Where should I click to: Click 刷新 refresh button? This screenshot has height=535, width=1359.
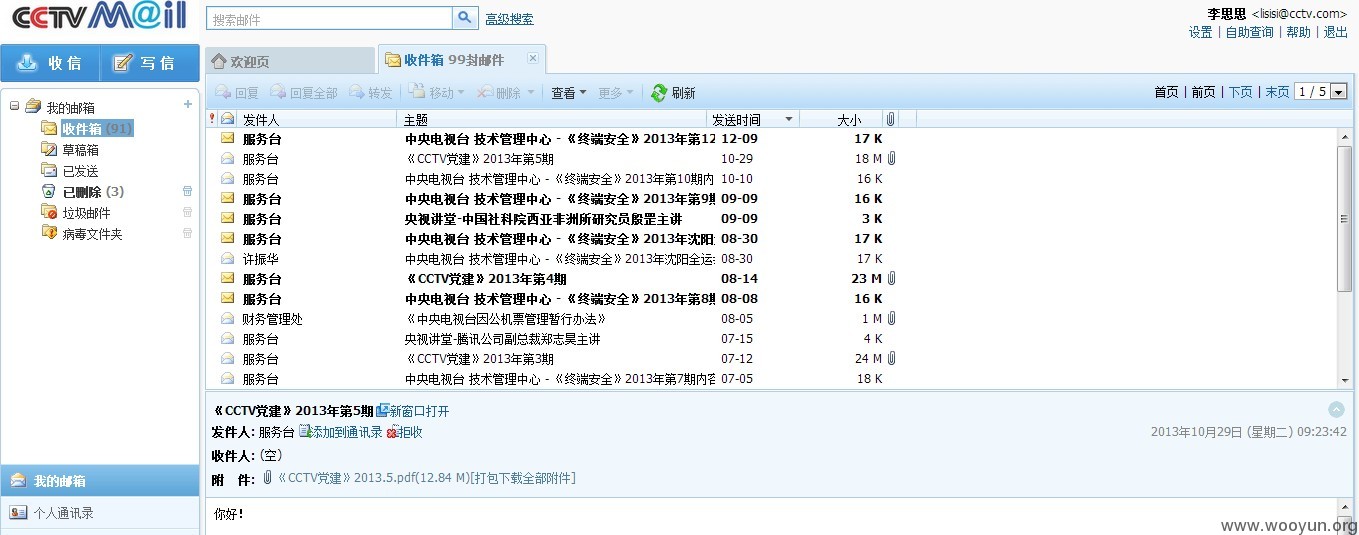pos(673,93)
